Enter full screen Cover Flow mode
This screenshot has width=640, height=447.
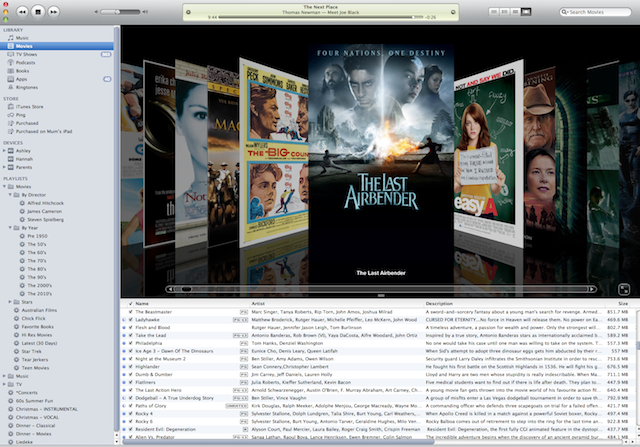click(624, 289)
